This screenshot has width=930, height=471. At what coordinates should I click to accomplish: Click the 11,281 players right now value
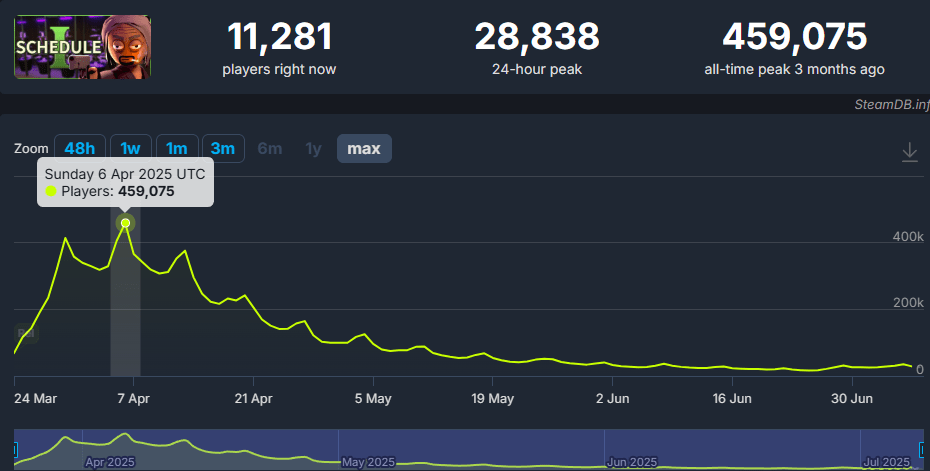pos(279,37)
